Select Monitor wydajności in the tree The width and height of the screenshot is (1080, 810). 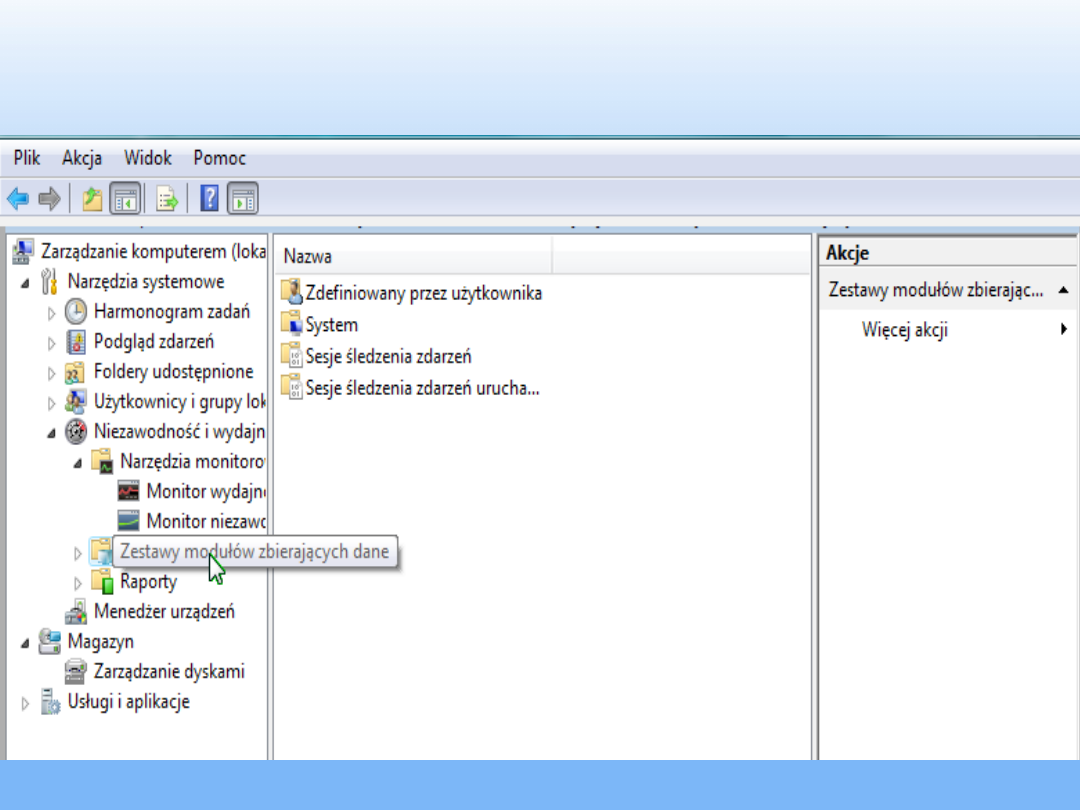tap(205, 491)
